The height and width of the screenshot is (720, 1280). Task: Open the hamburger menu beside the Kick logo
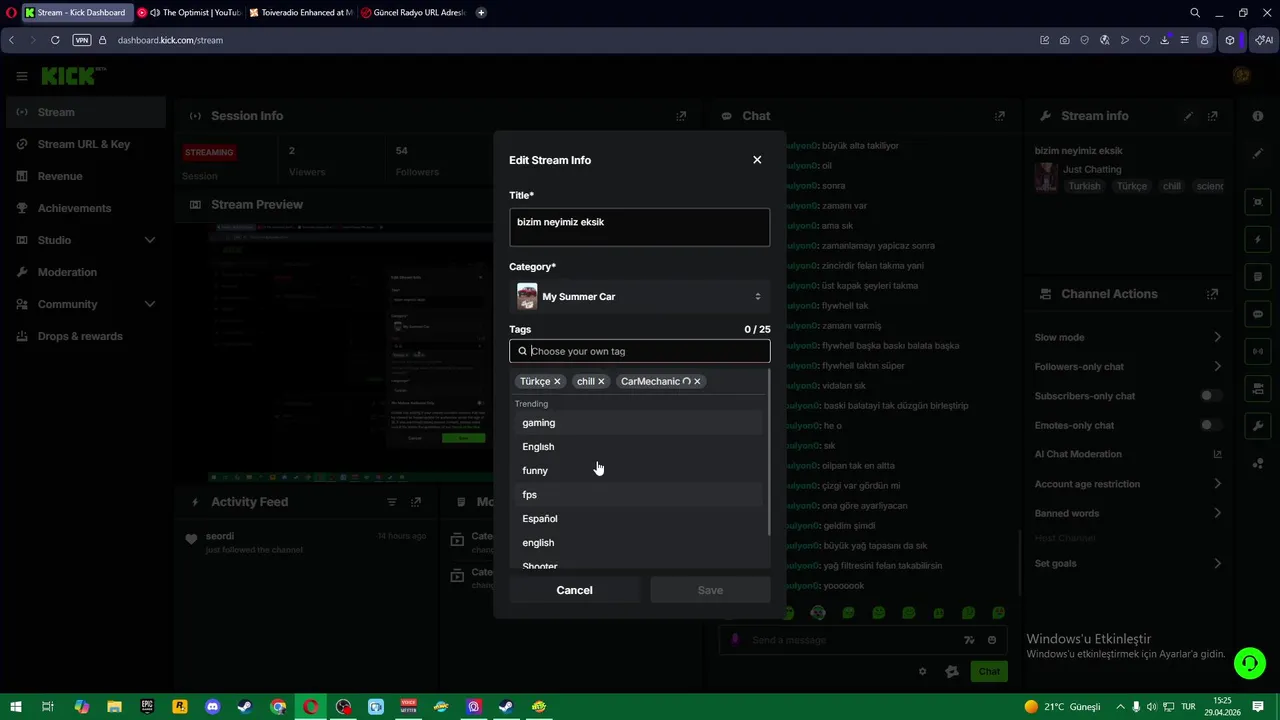[x=21, y=76]
